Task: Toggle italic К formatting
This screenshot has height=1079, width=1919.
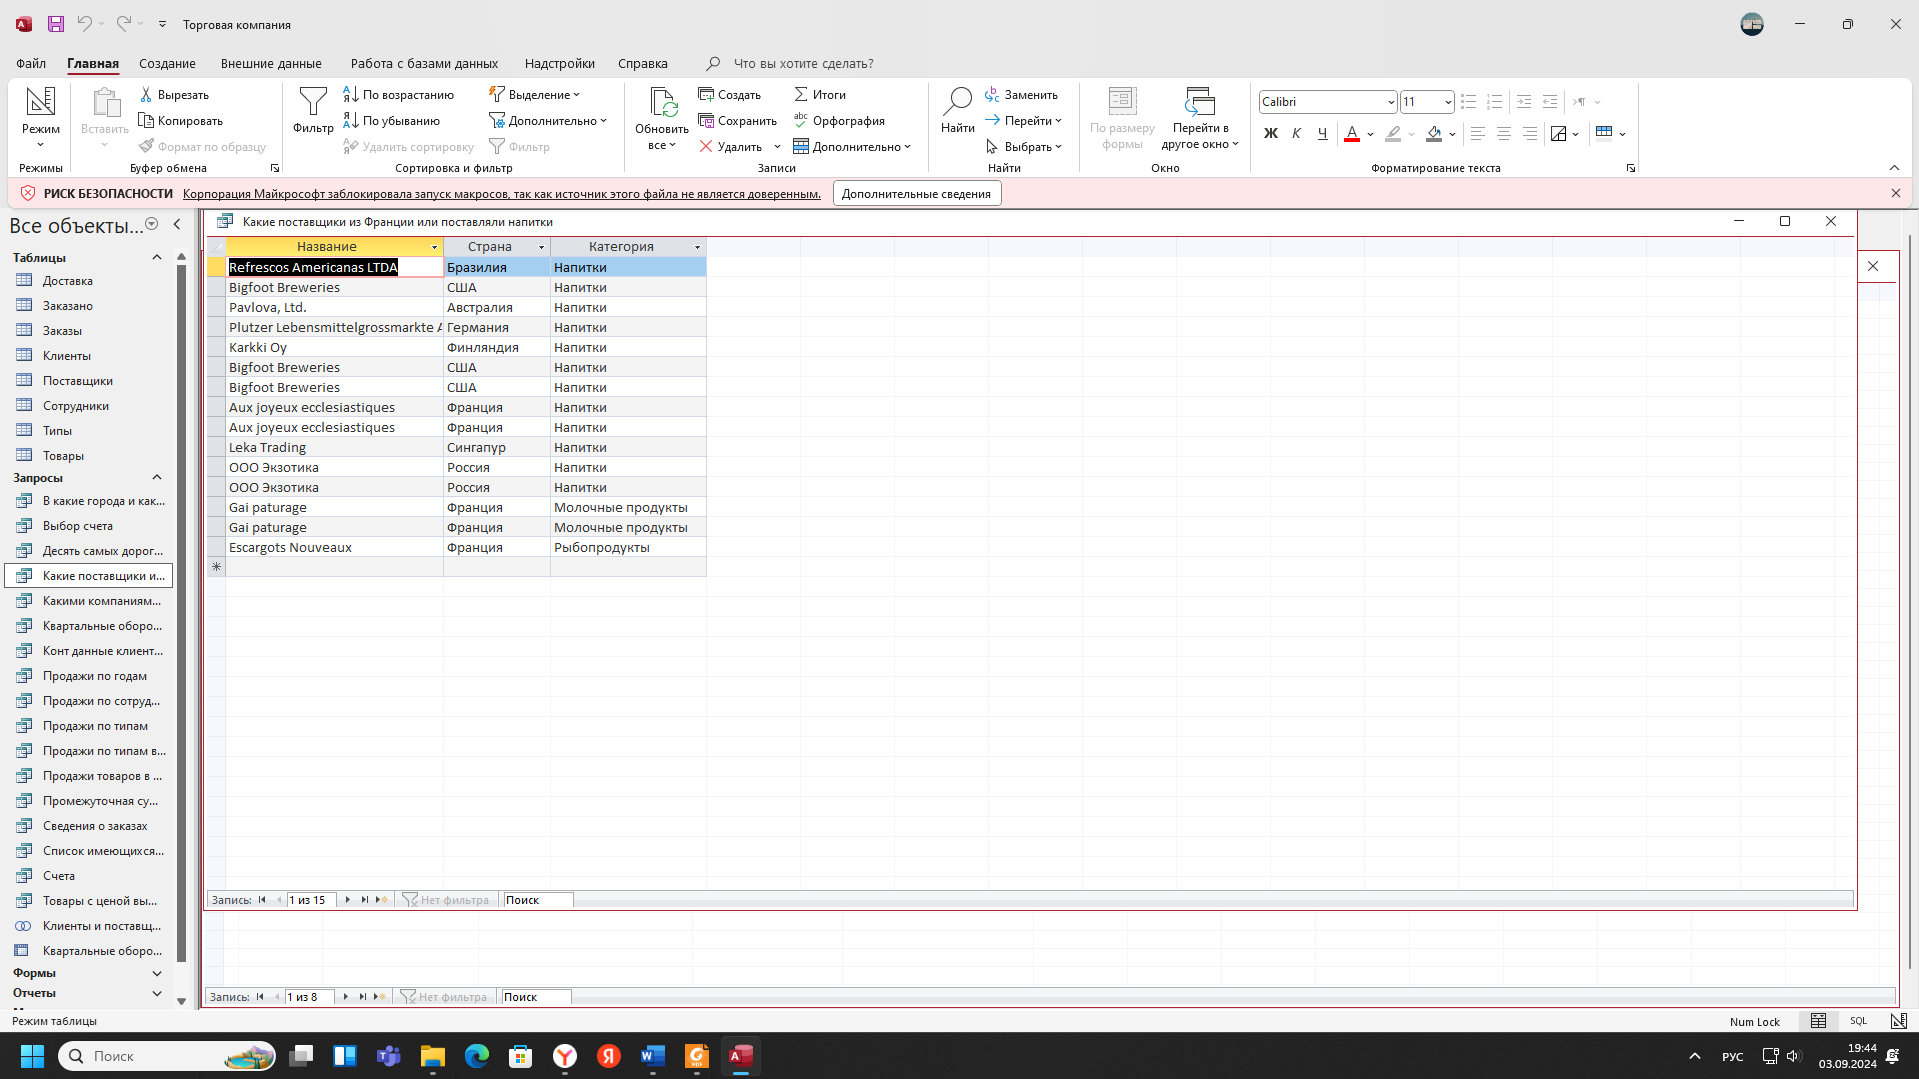Action: (x=1296, y=133)
